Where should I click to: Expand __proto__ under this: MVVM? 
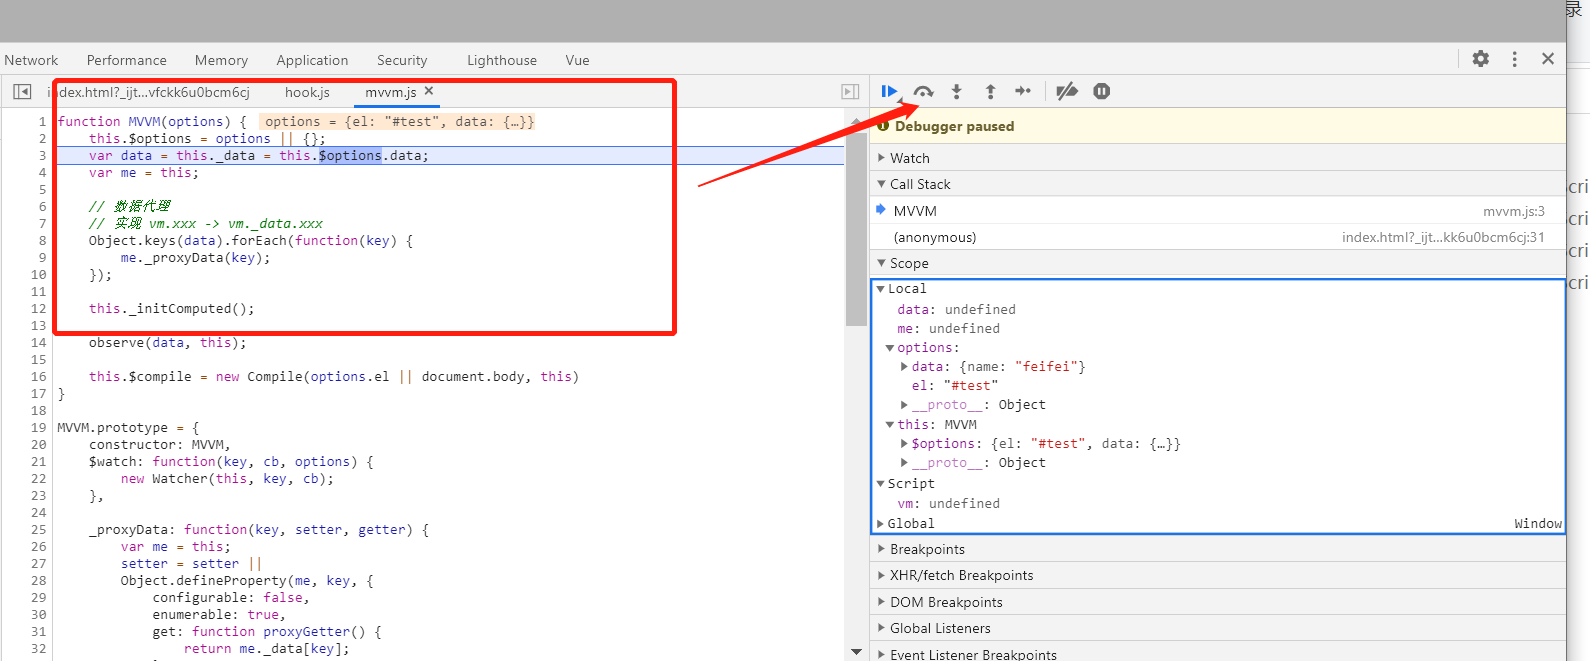click(904, 463)
